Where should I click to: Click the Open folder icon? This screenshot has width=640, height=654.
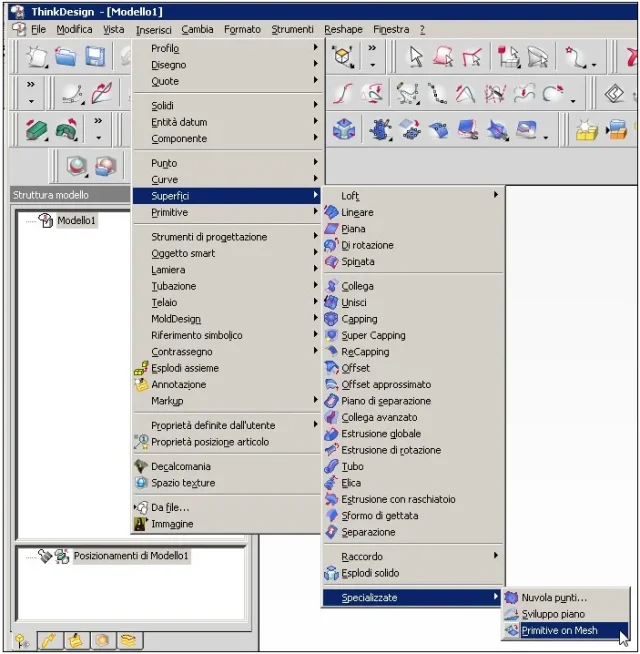[x=65, y=57]
